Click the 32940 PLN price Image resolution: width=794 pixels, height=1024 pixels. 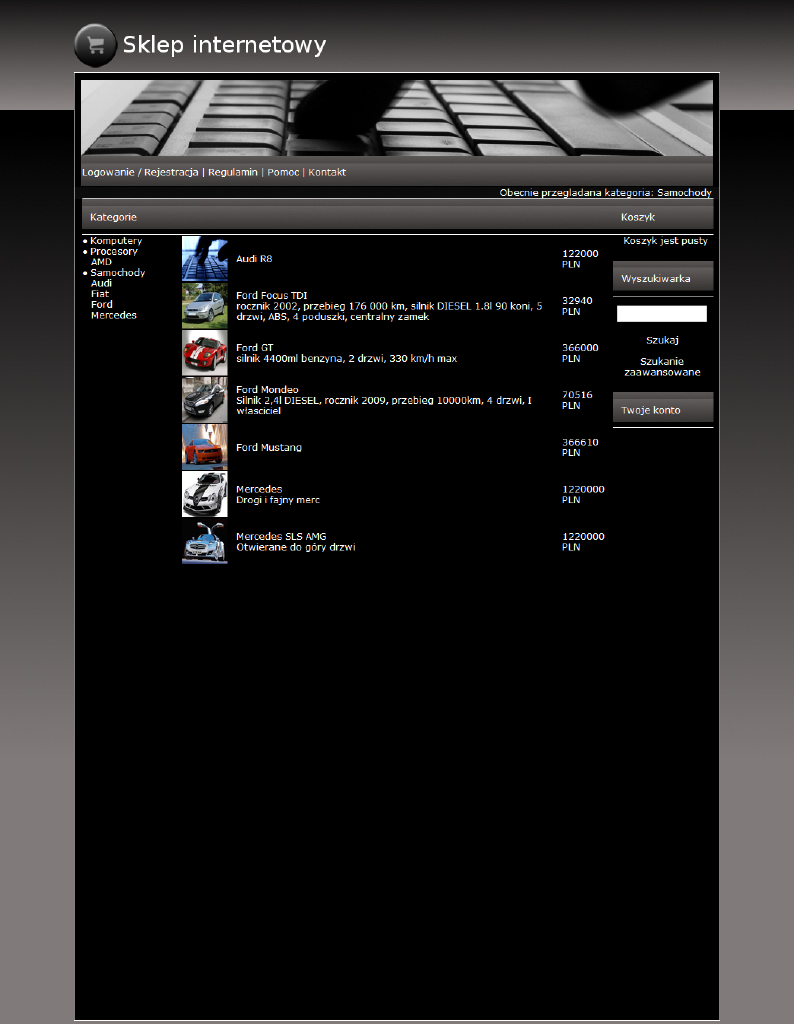pos(577,306)
